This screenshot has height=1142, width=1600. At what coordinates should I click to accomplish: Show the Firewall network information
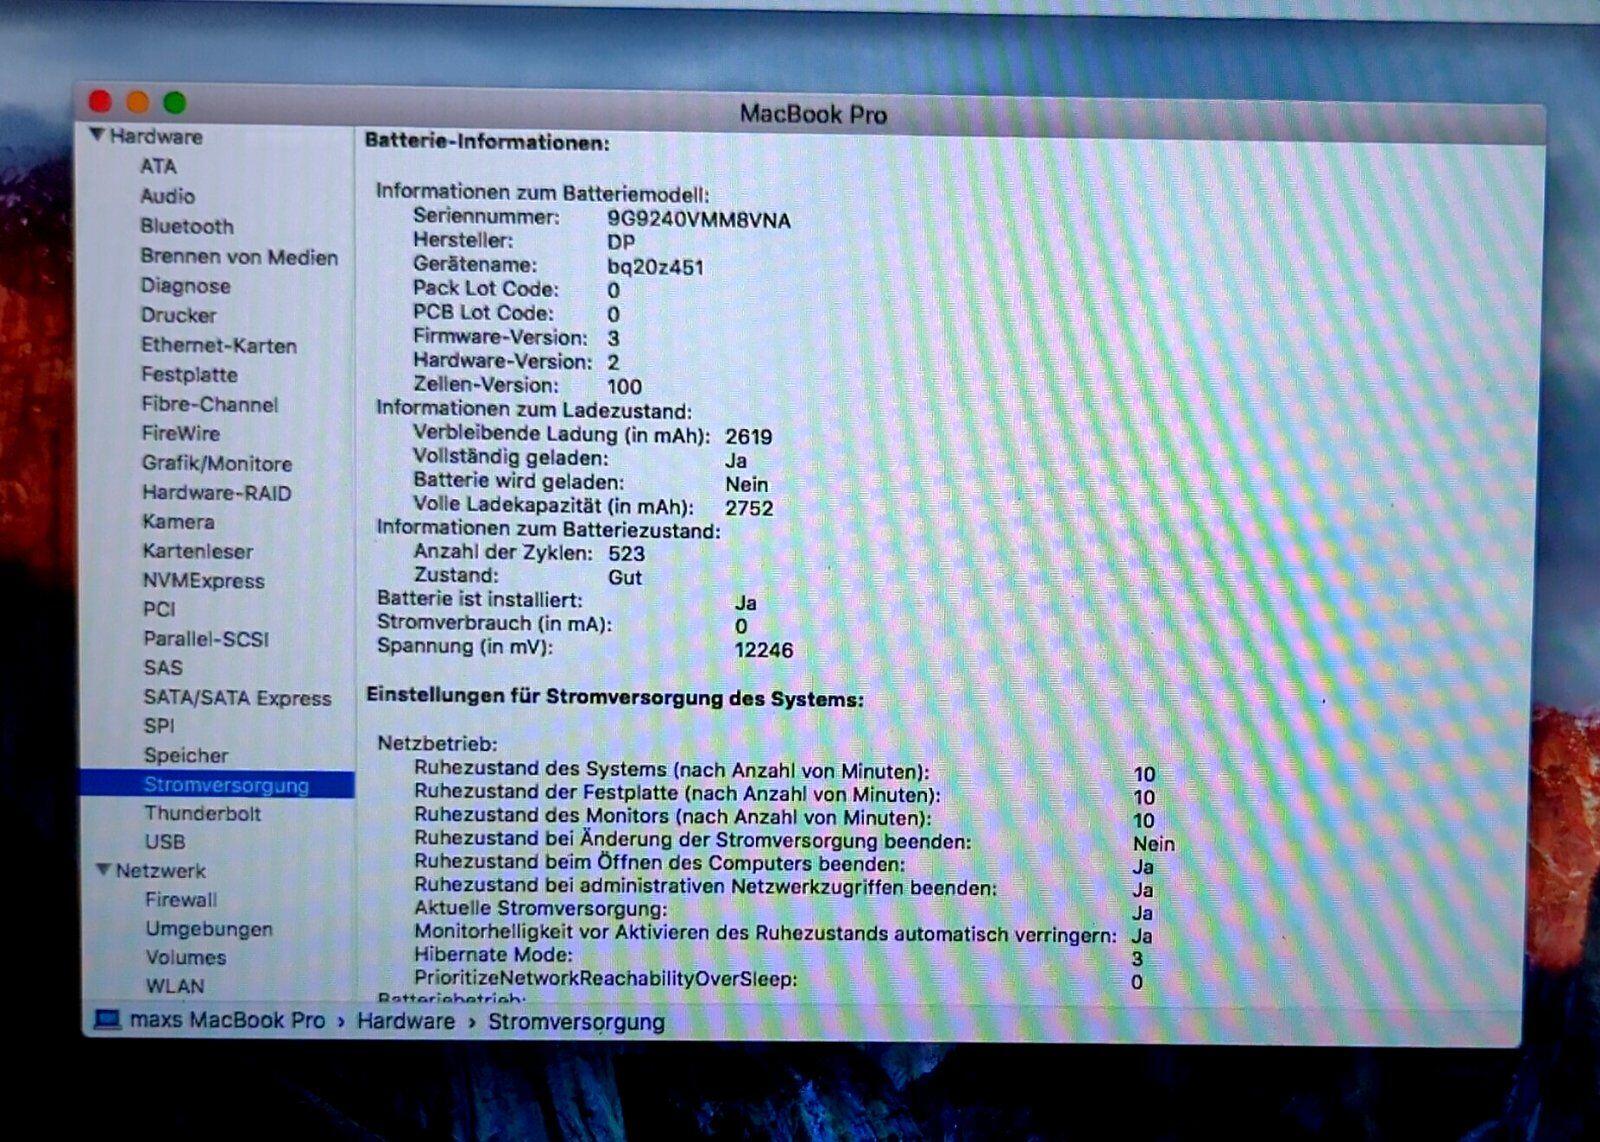(x=180, y=899)
